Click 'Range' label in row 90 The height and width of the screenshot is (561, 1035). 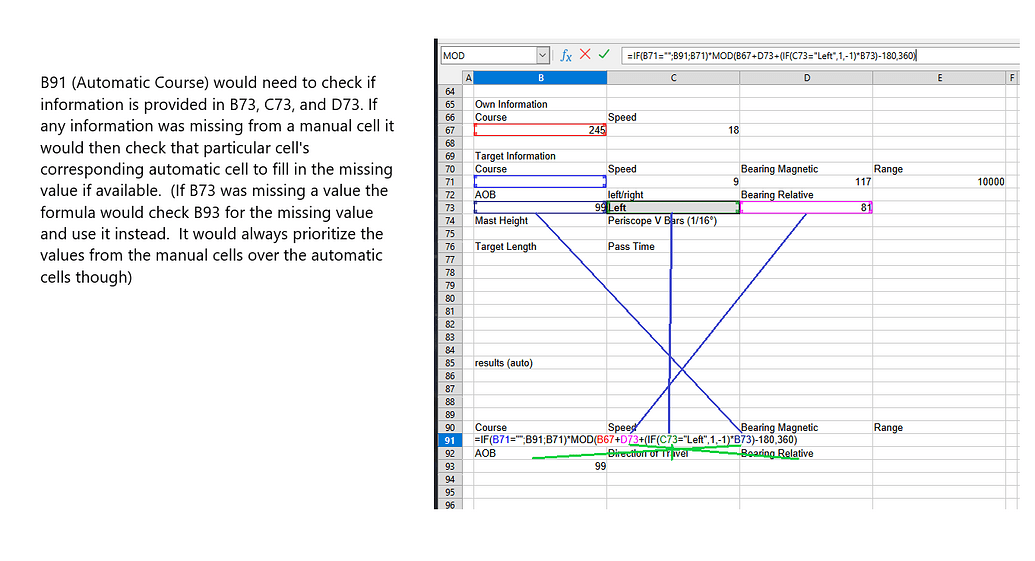[x=888, y=428]
